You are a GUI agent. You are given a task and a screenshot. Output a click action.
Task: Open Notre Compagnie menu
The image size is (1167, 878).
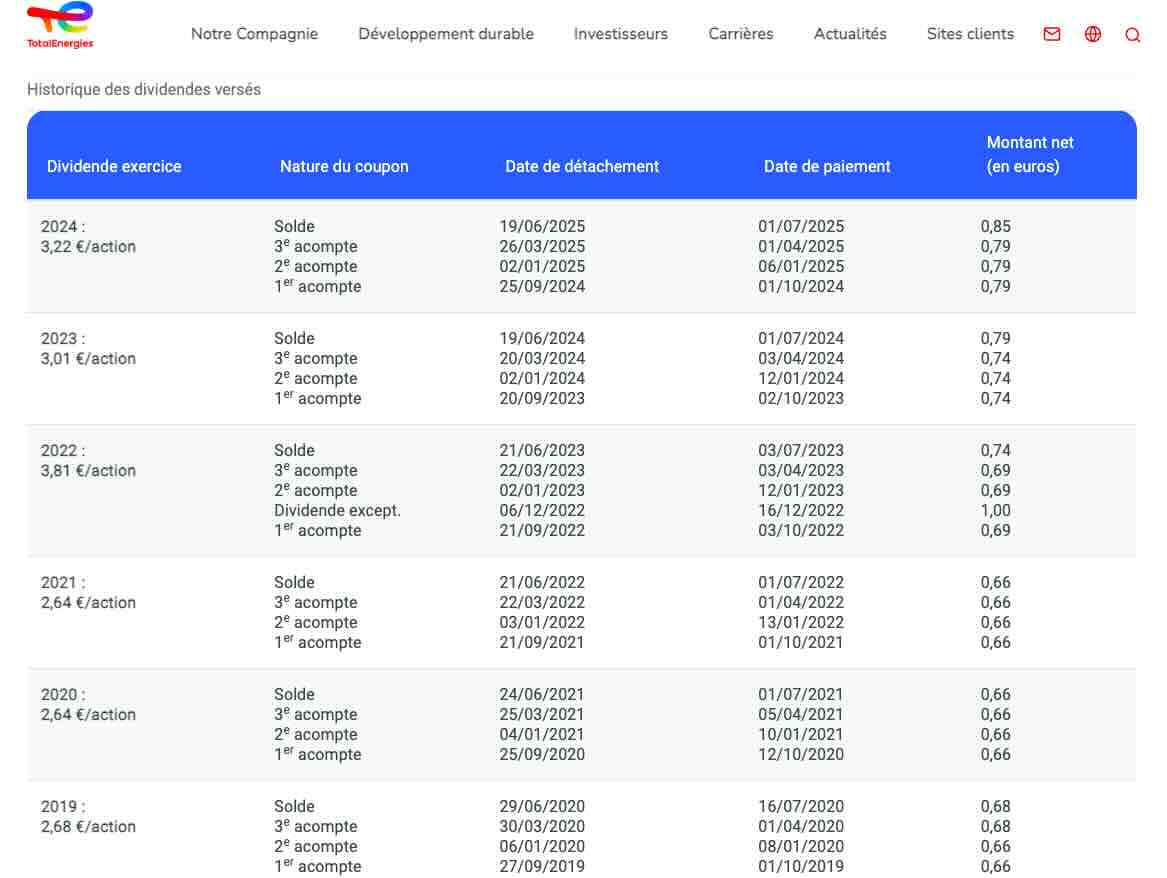tap(255, 34)
